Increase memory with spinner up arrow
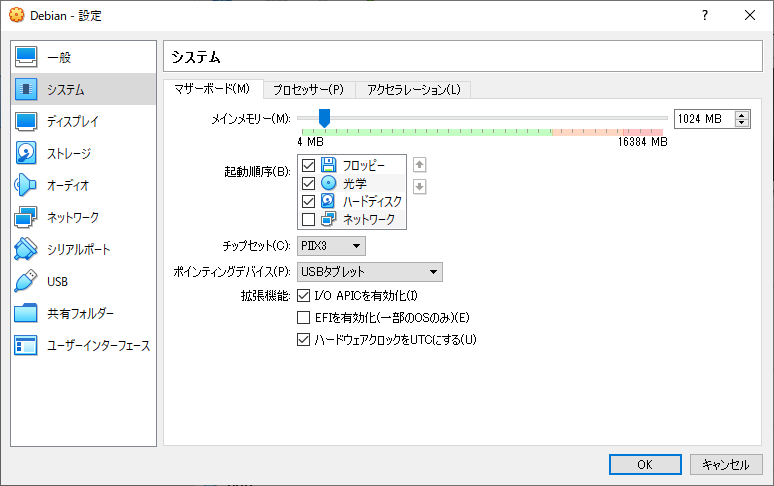The height and width of the screenshot is (486, 774). click(741, 115)
